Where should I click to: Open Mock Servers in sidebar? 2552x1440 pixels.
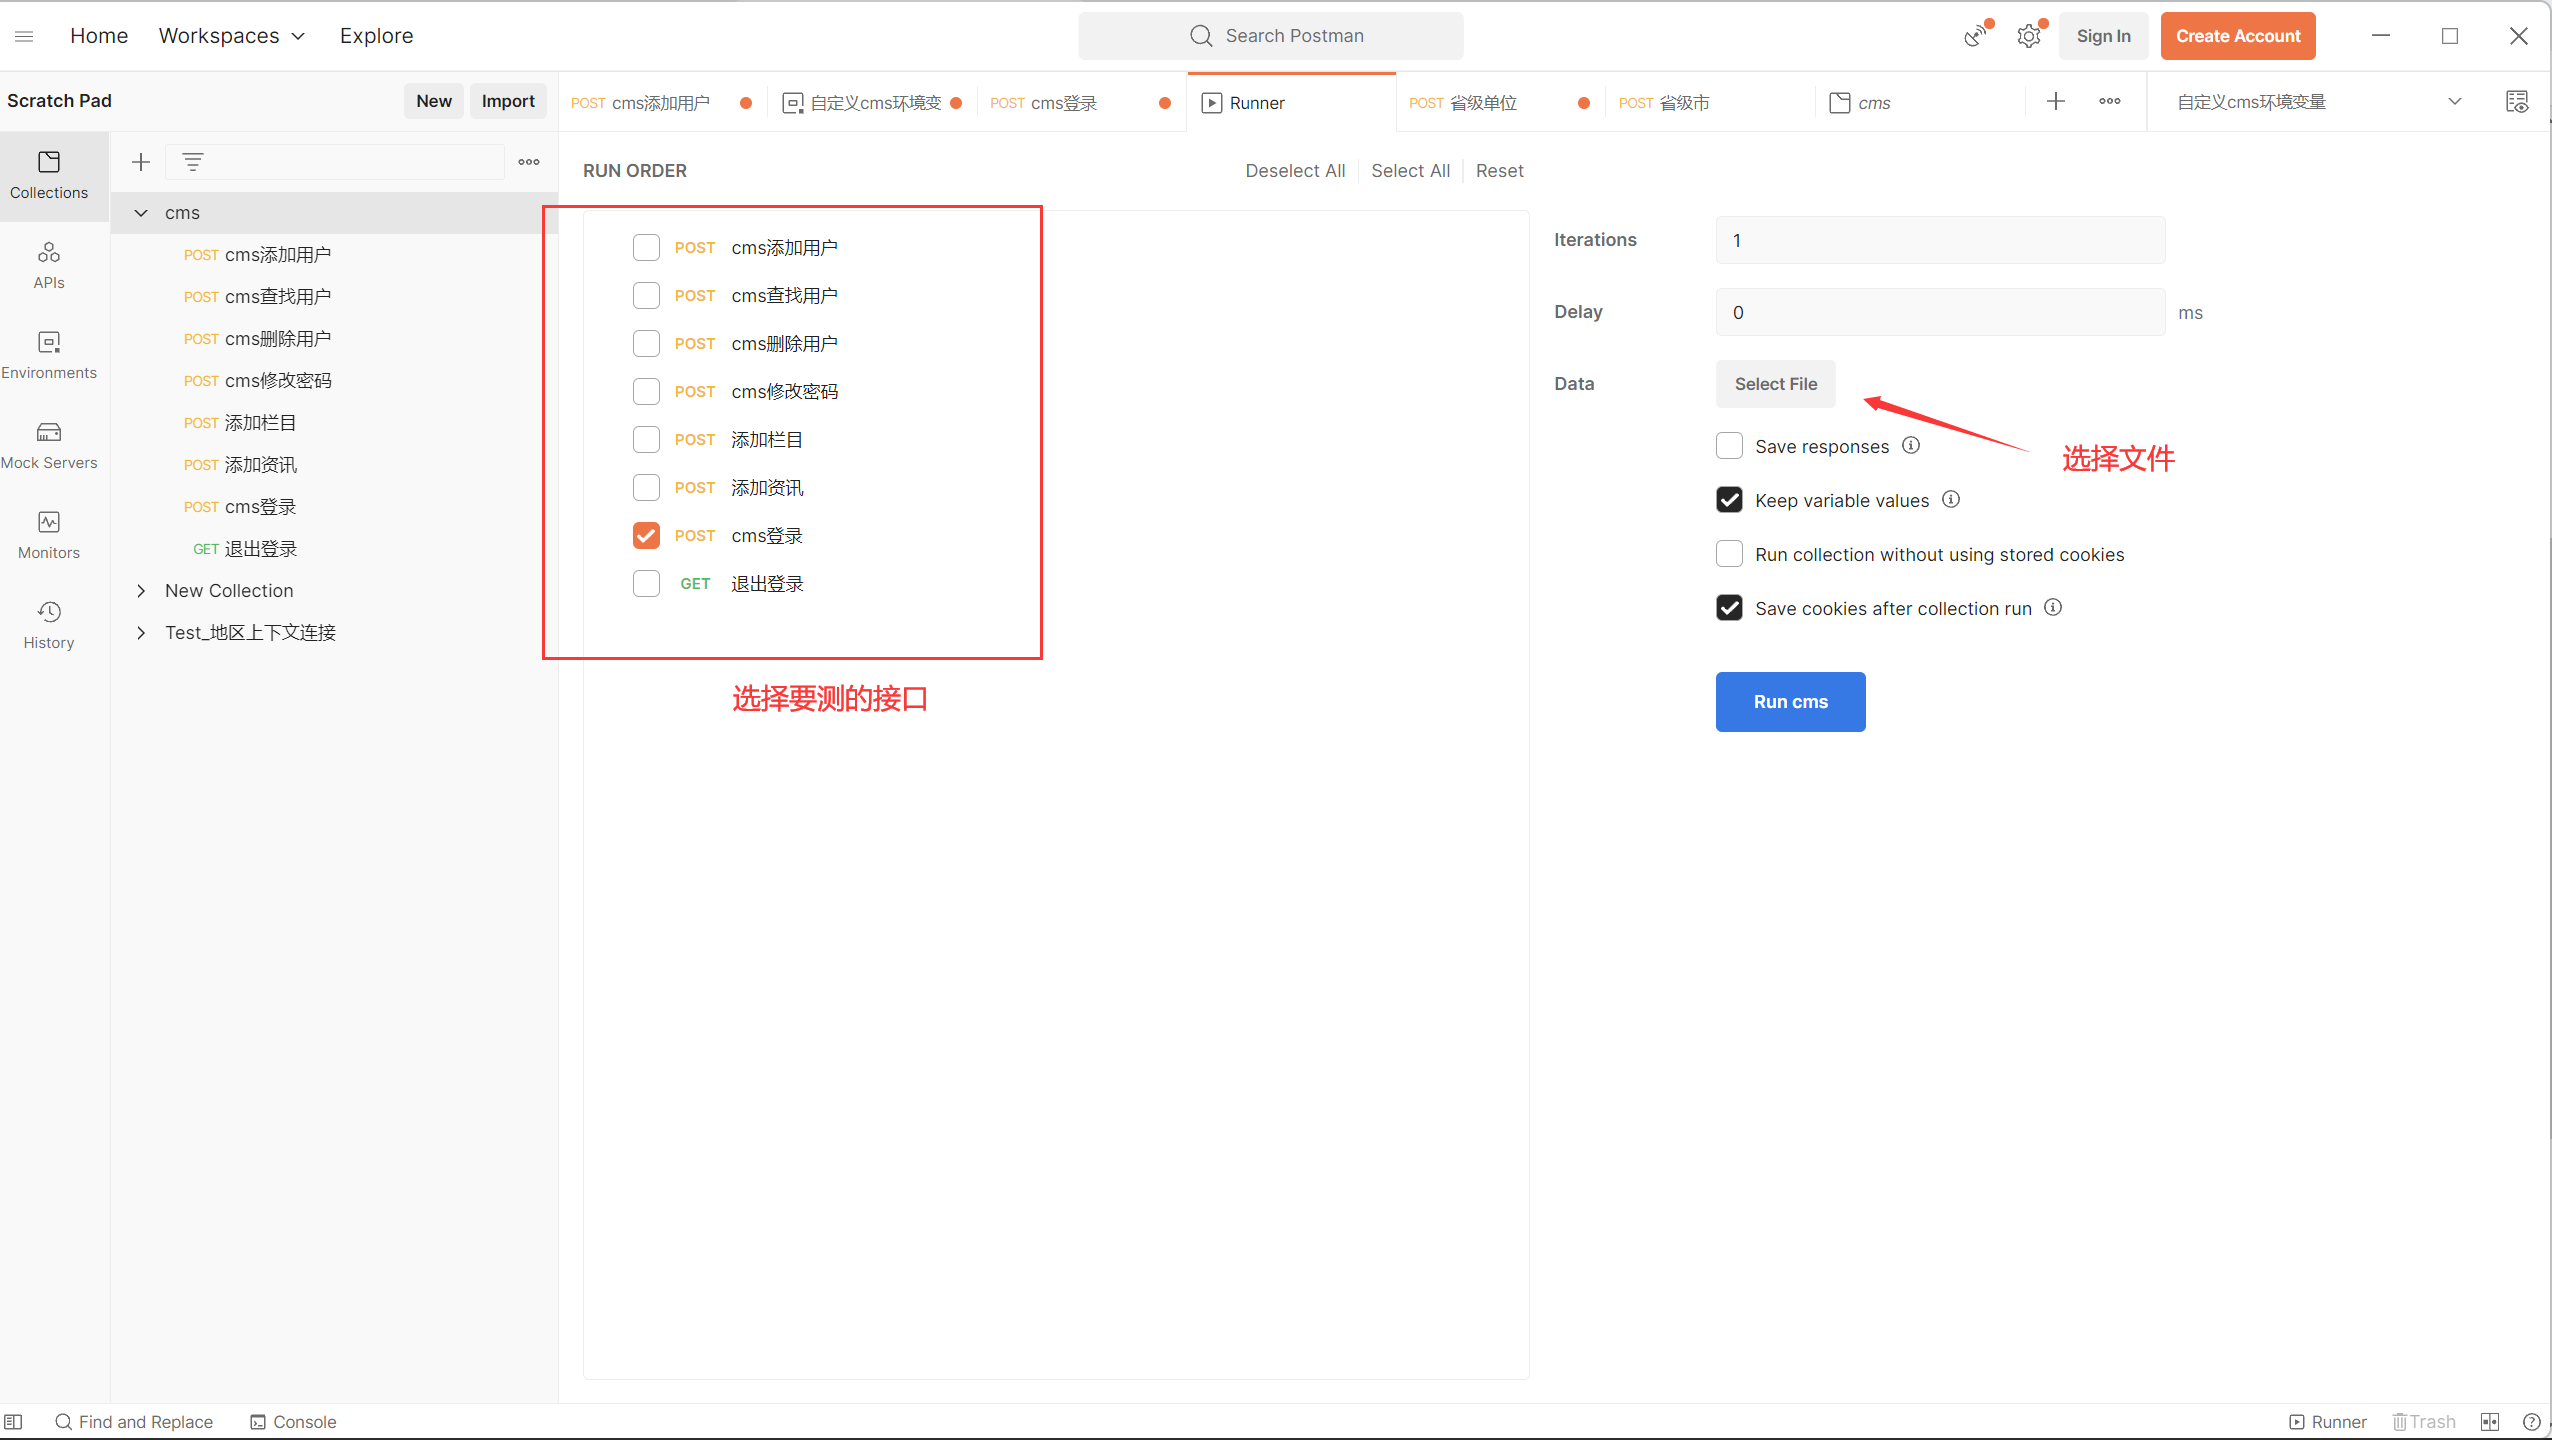pos(48,444)
